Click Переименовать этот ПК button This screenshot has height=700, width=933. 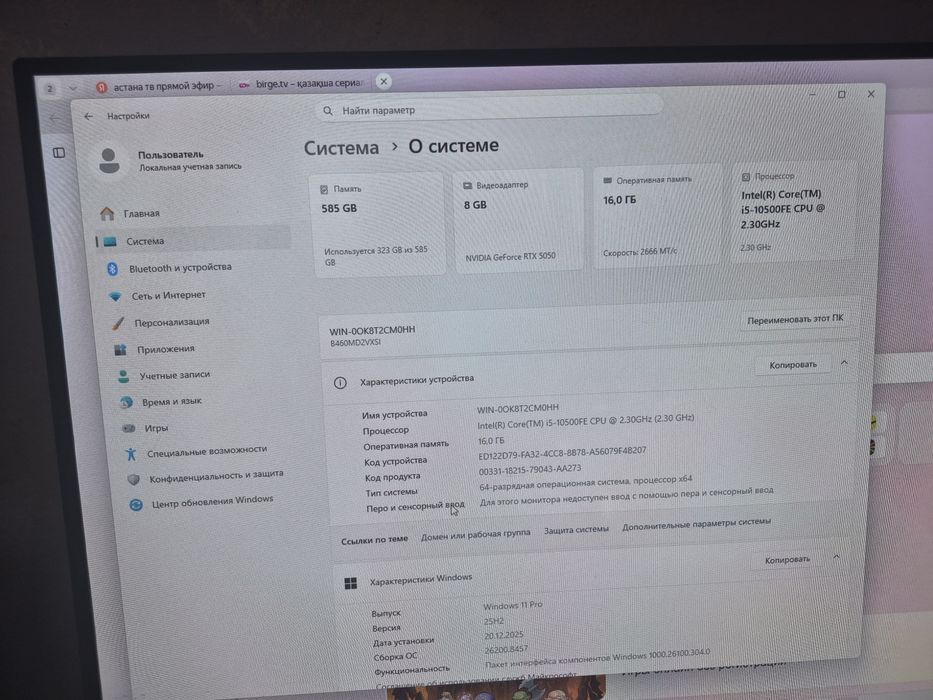(796, 319)
